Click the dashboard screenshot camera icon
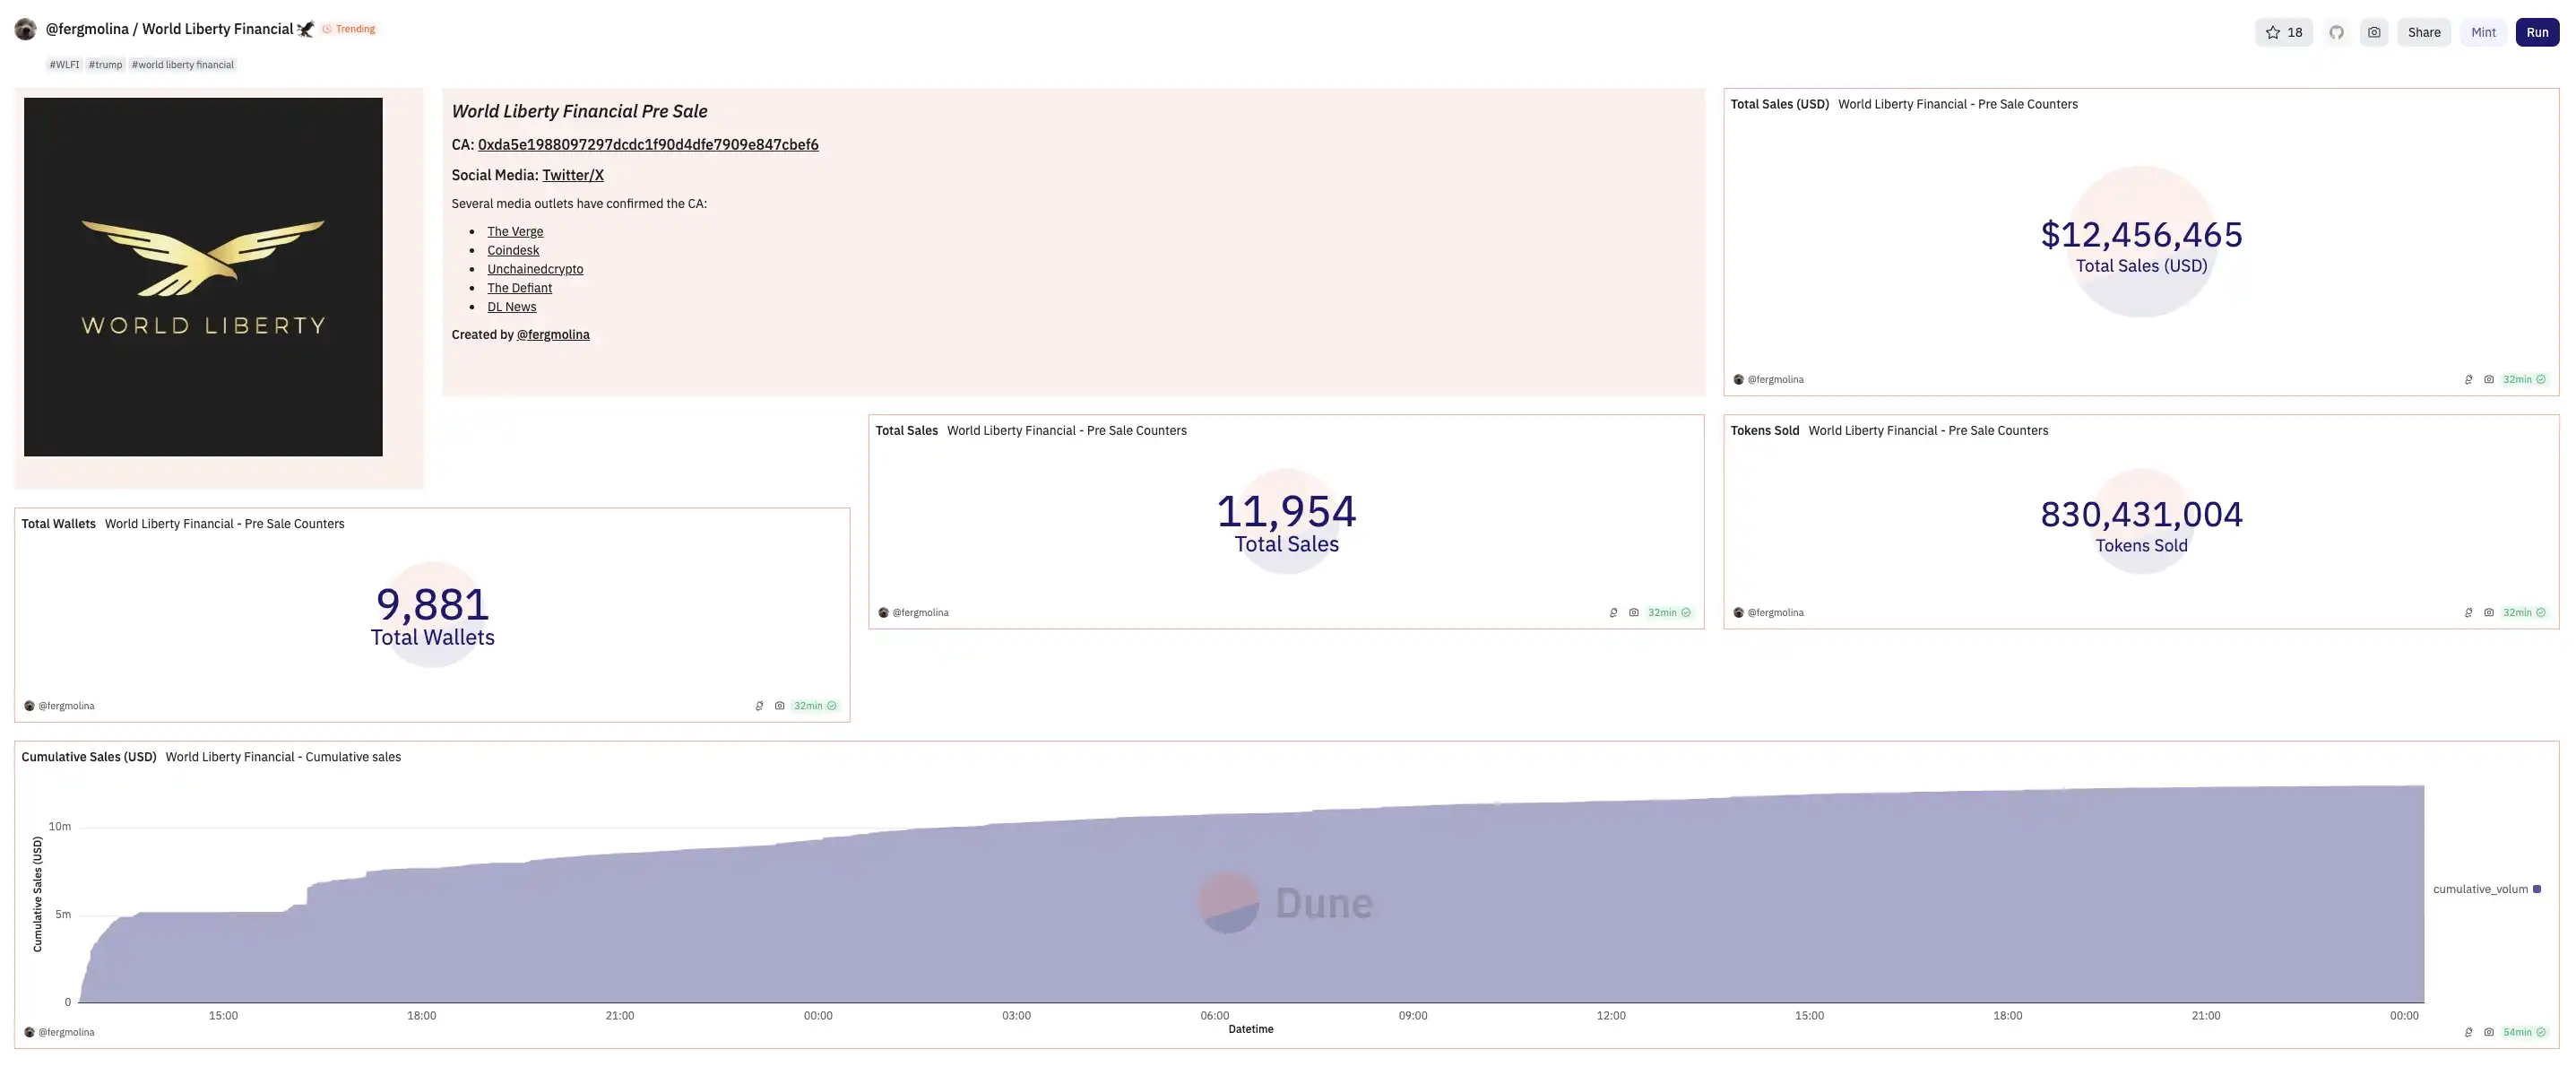Viewport: 2576px width, 1067px height. 2374,32
